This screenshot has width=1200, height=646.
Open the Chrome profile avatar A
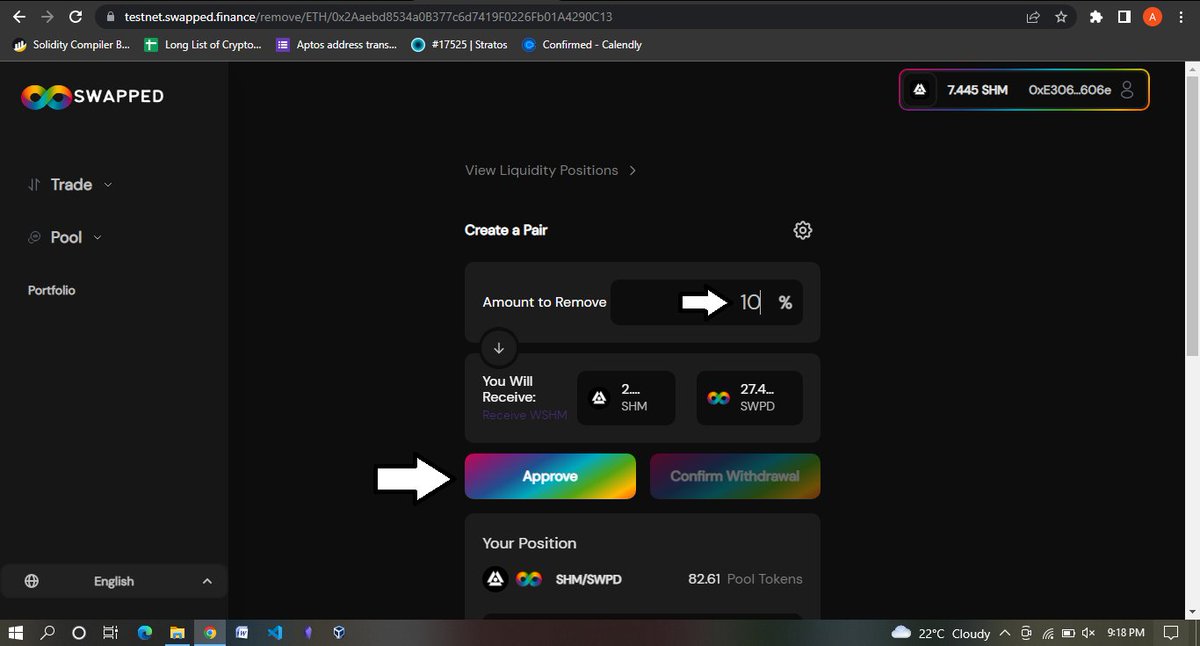[x=1152, y=17]
